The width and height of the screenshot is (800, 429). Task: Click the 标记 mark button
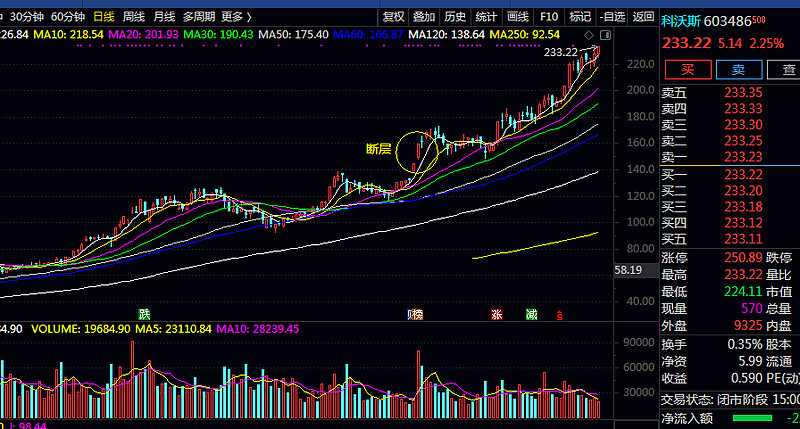(x=580, y=17)
